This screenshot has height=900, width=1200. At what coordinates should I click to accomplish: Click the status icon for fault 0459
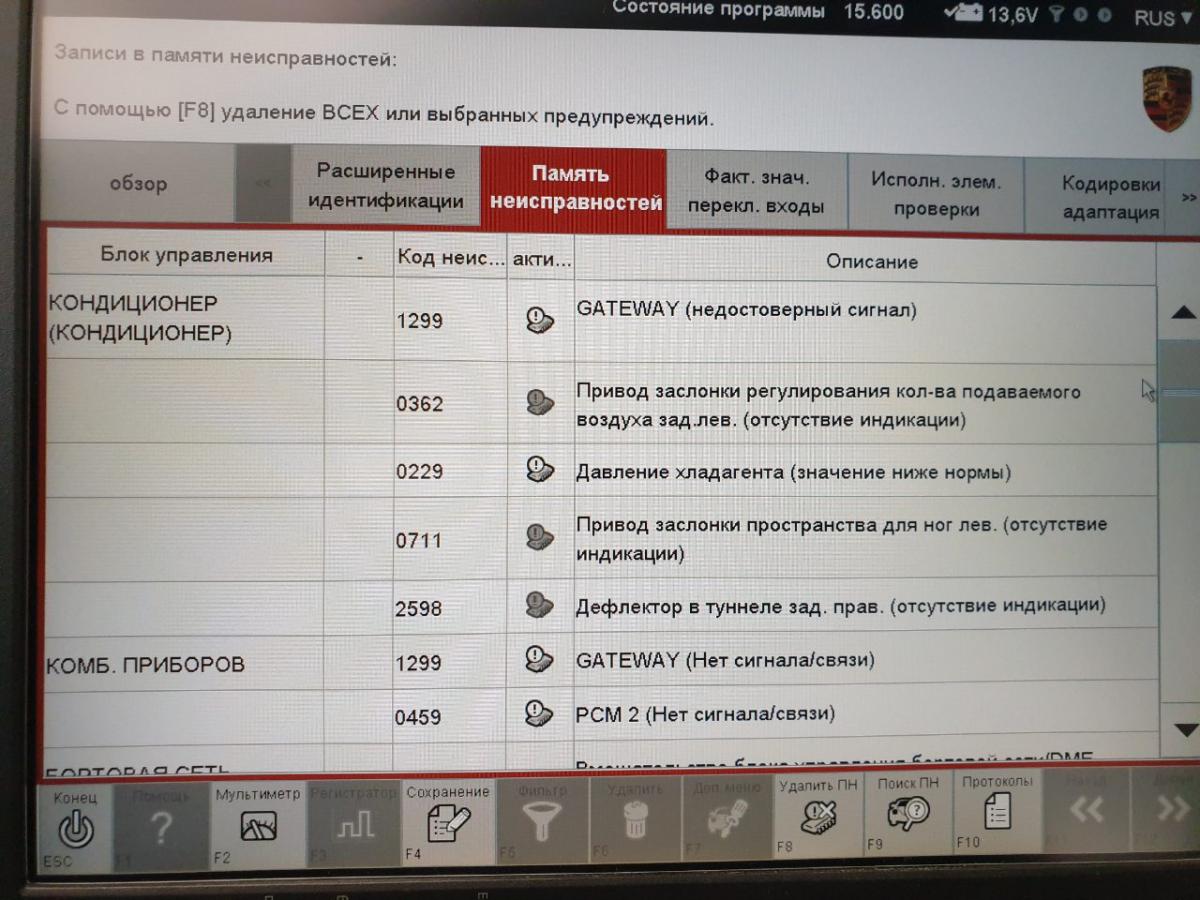point(540,714)
